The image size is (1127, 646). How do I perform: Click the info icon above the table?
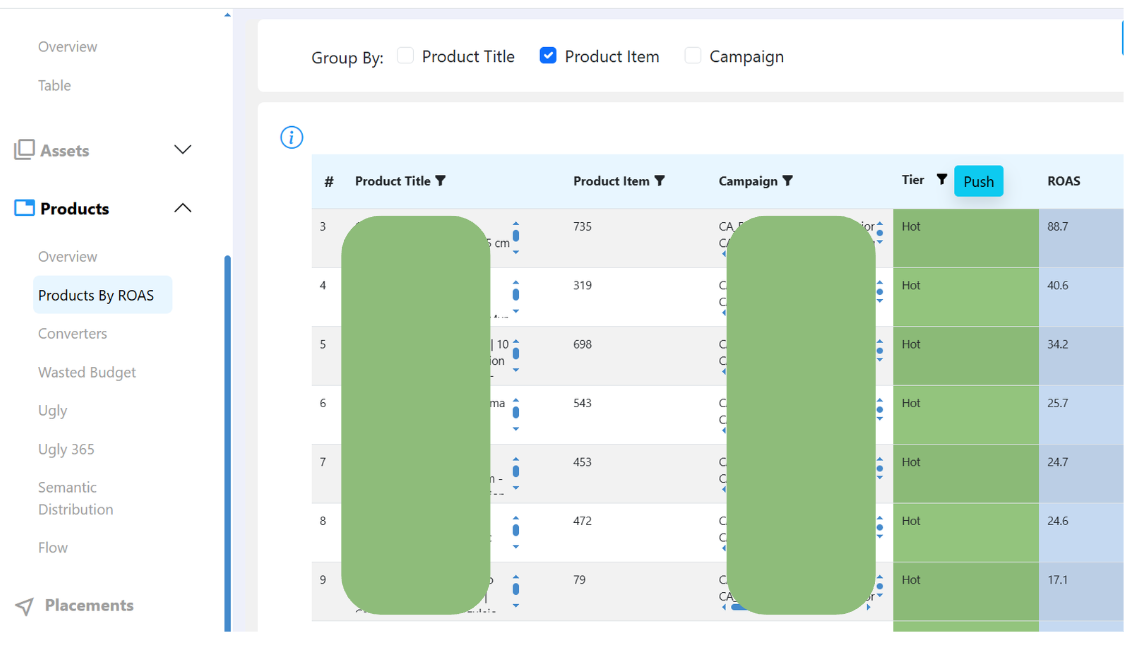(291, 138)
